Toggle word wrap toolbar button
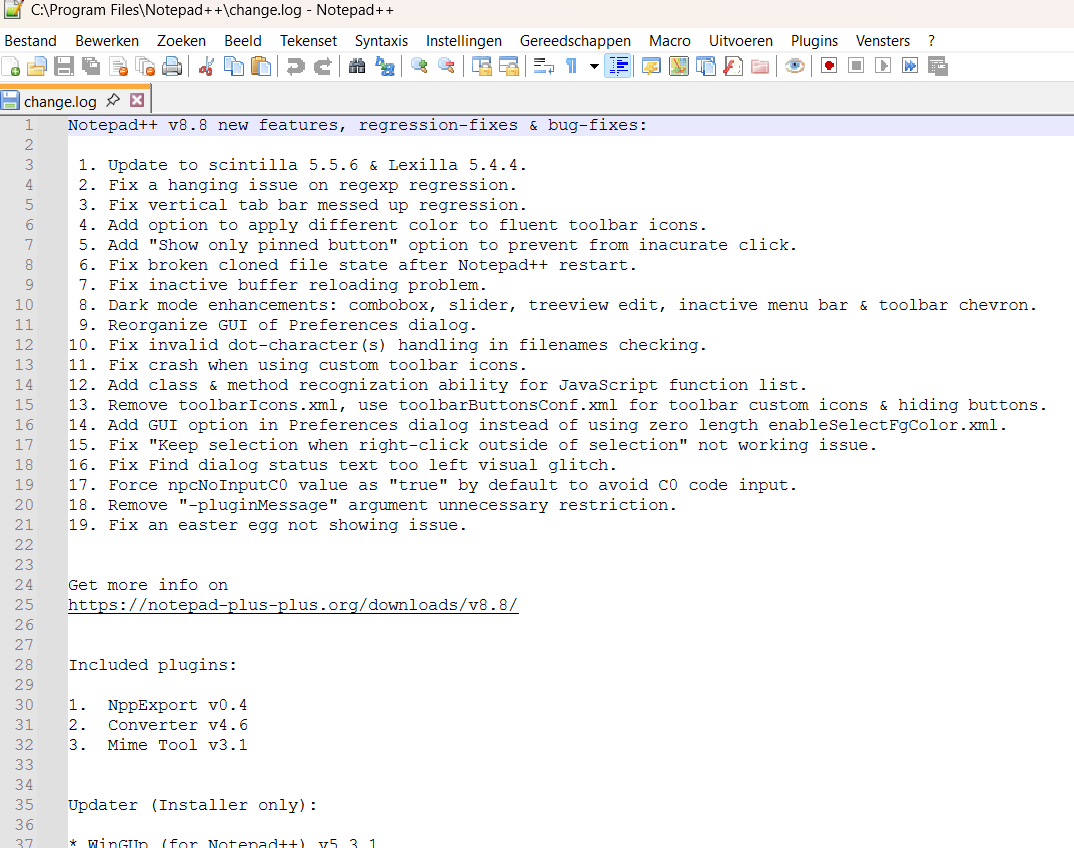Viewport: 1074px width, 848px height. tap(544, 66)
